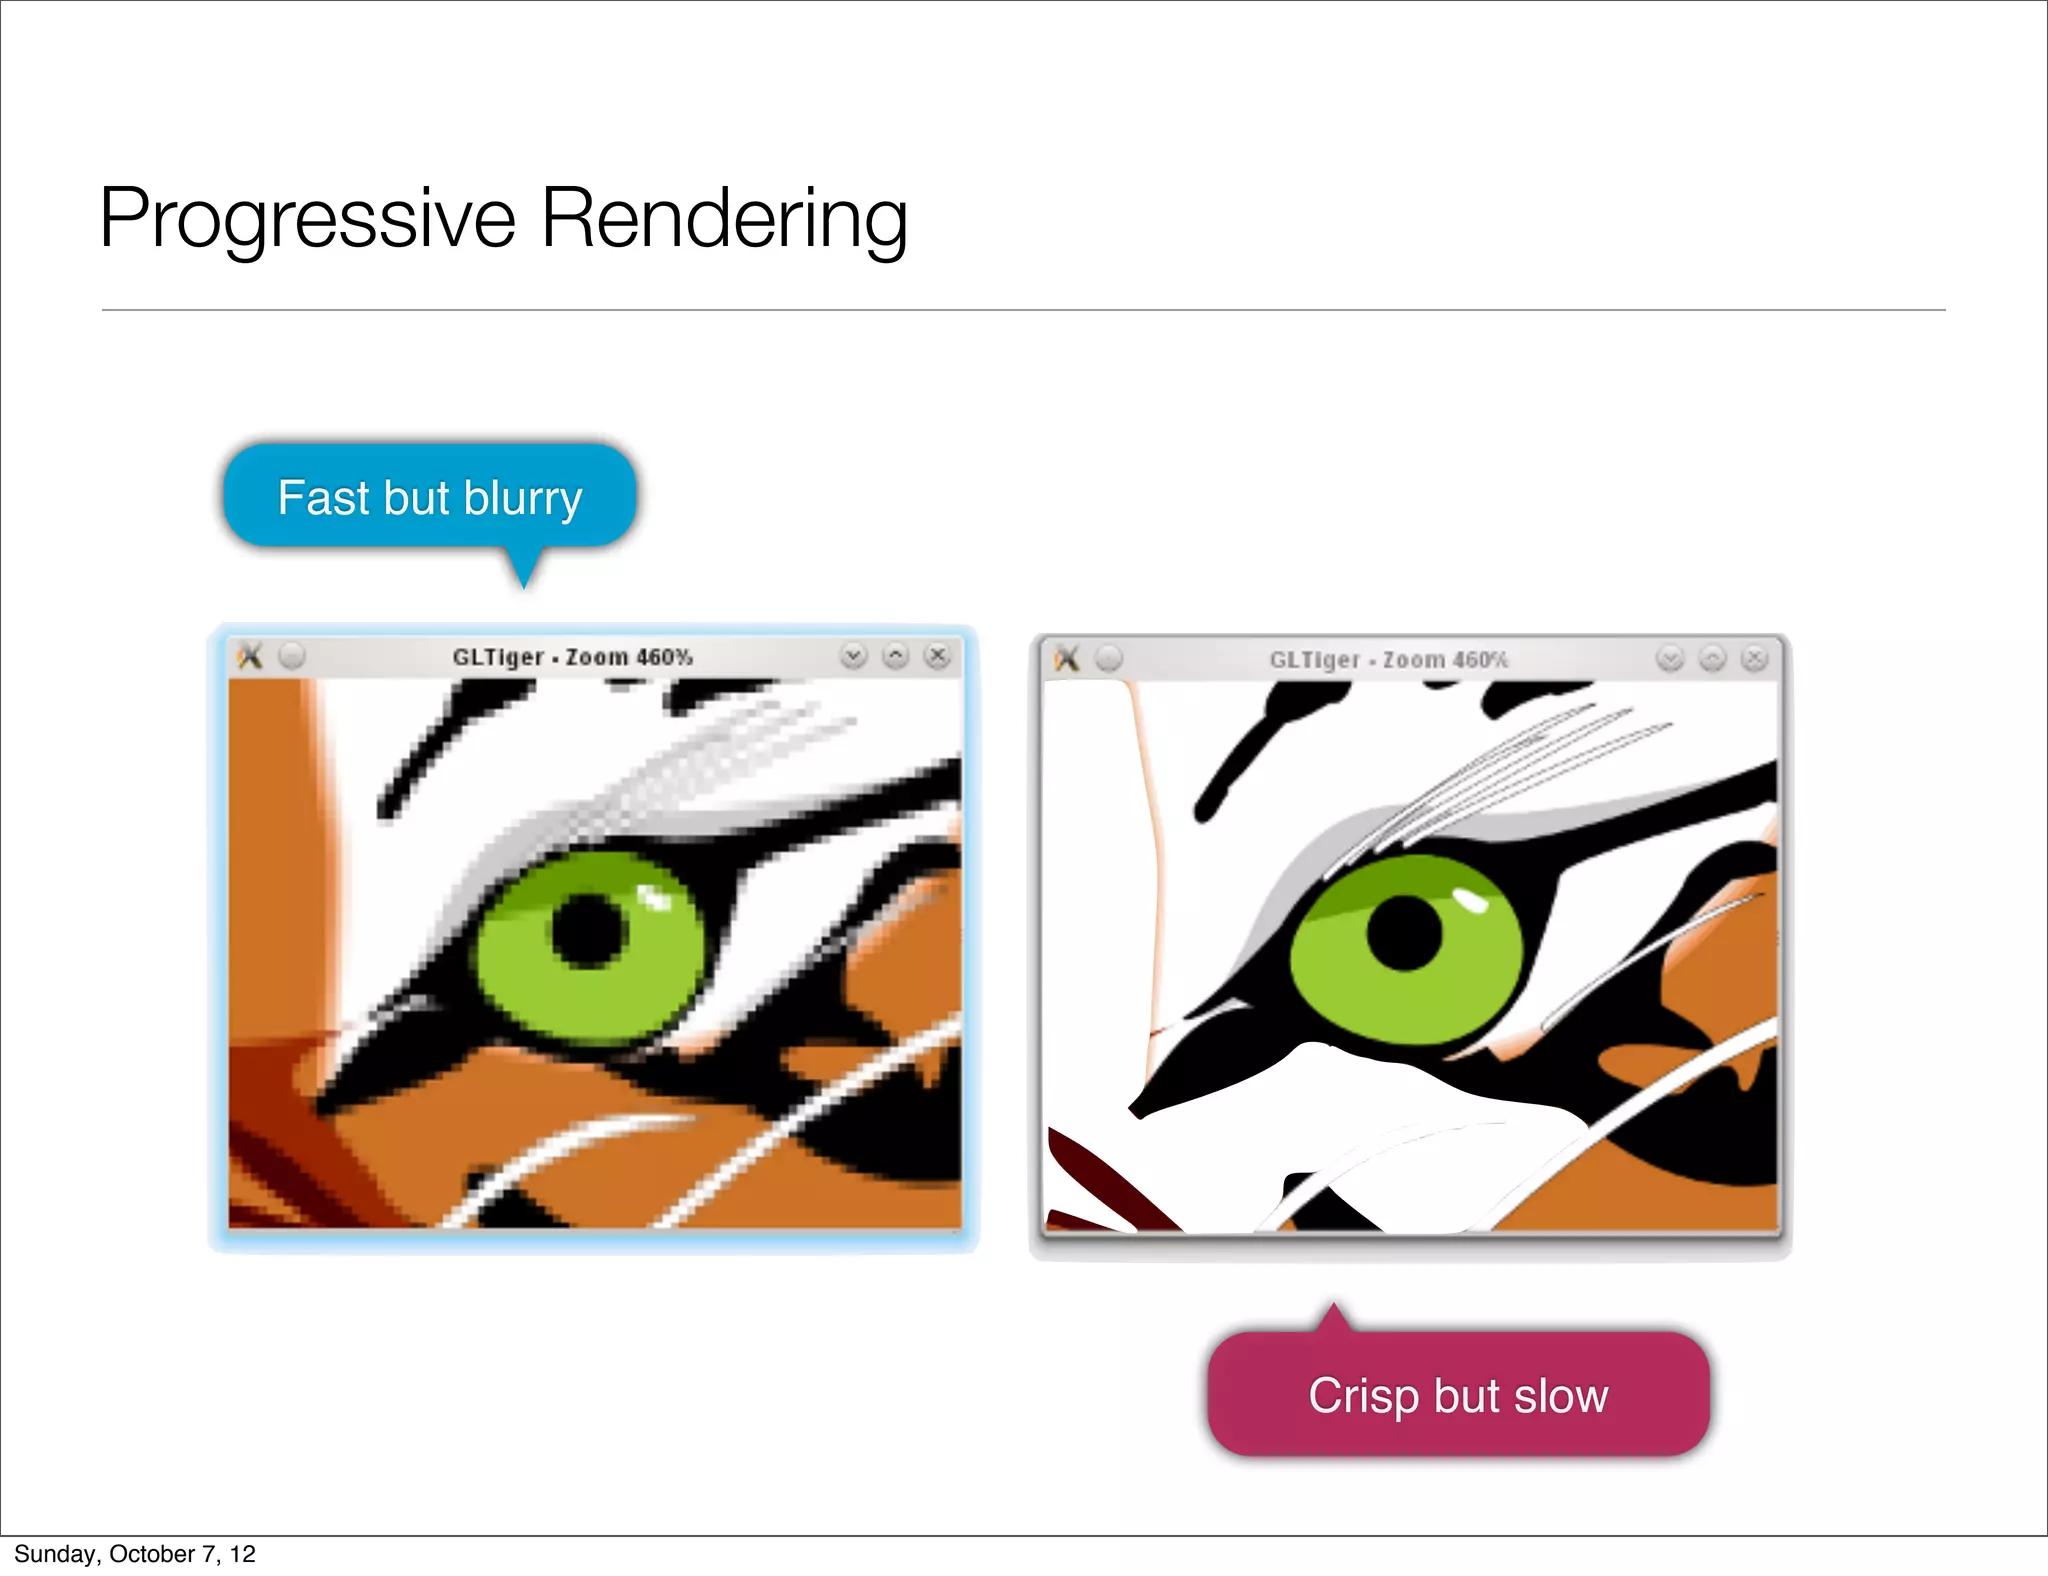Click the black pupil in the crisp tiger image
2048x1576 pixels.
coord(1404,933)
